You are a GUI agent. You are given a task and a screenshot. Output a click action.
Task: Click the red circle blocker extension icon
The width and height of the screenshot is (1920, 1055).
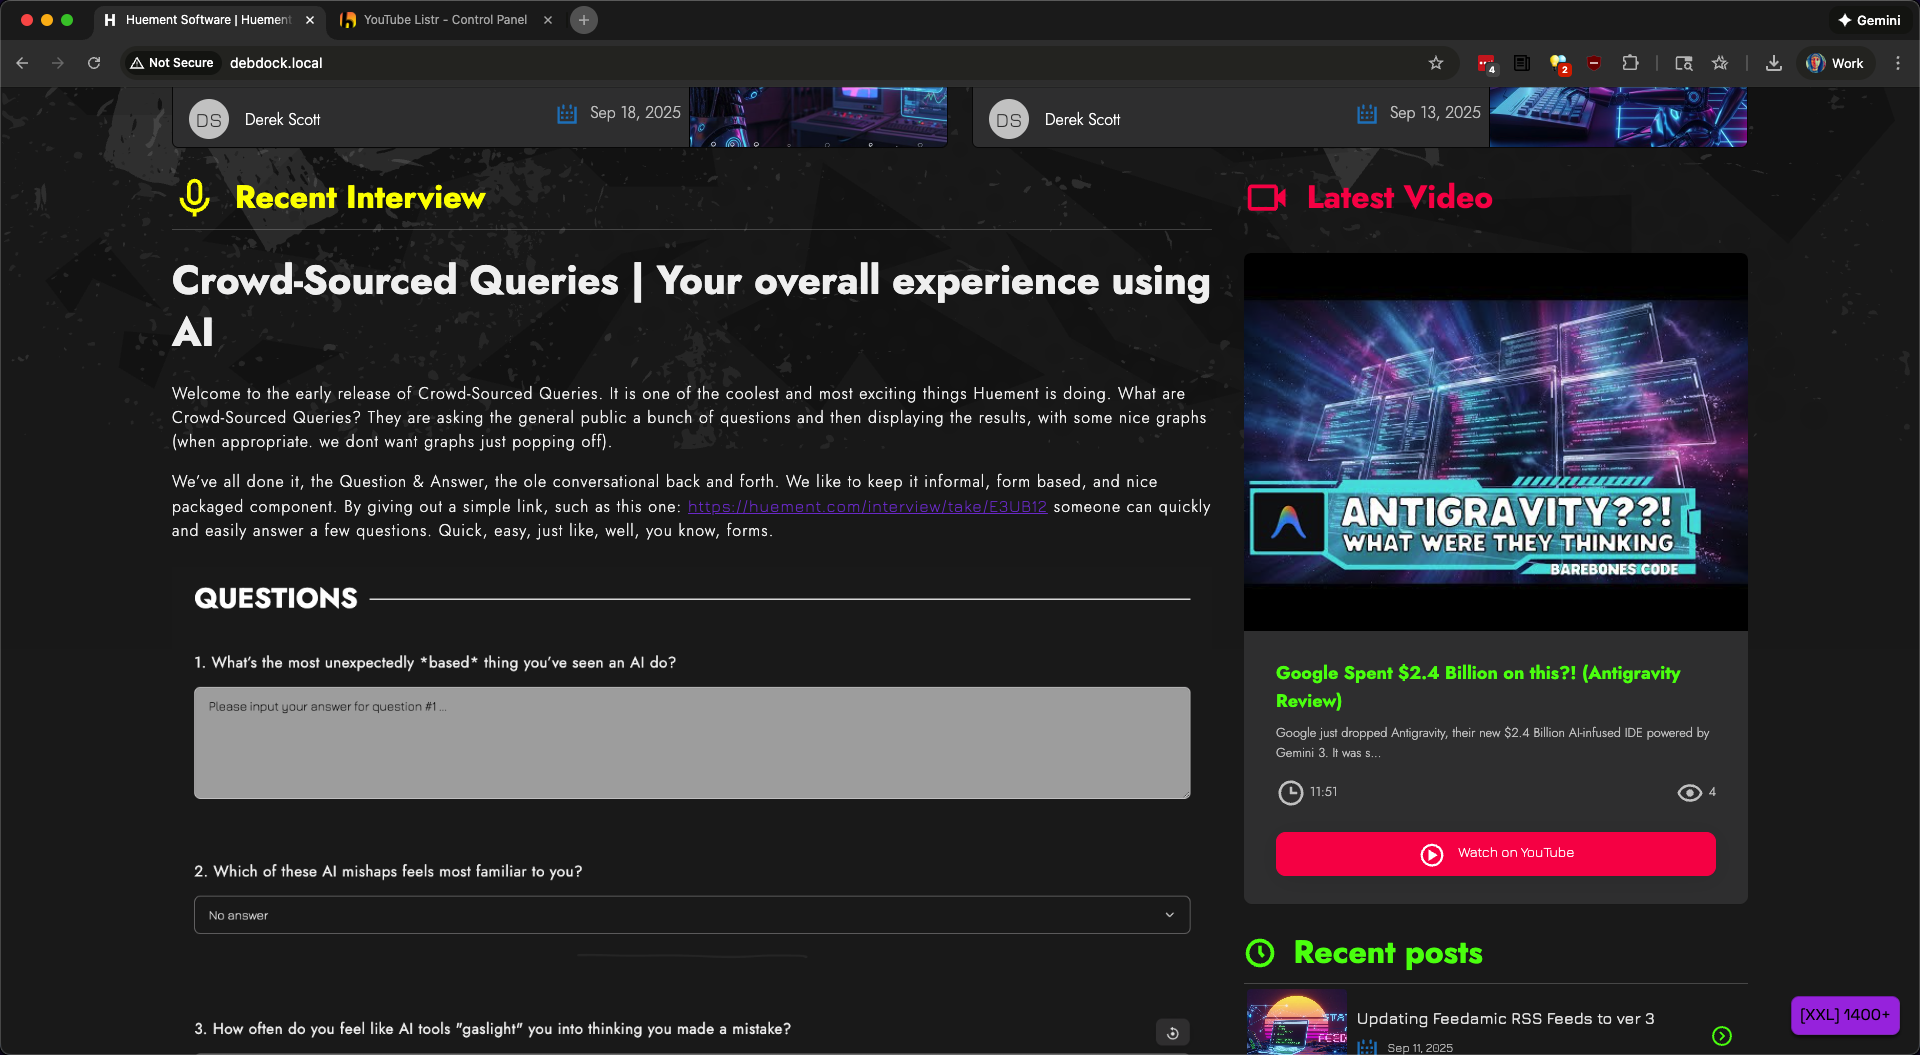1594,63
